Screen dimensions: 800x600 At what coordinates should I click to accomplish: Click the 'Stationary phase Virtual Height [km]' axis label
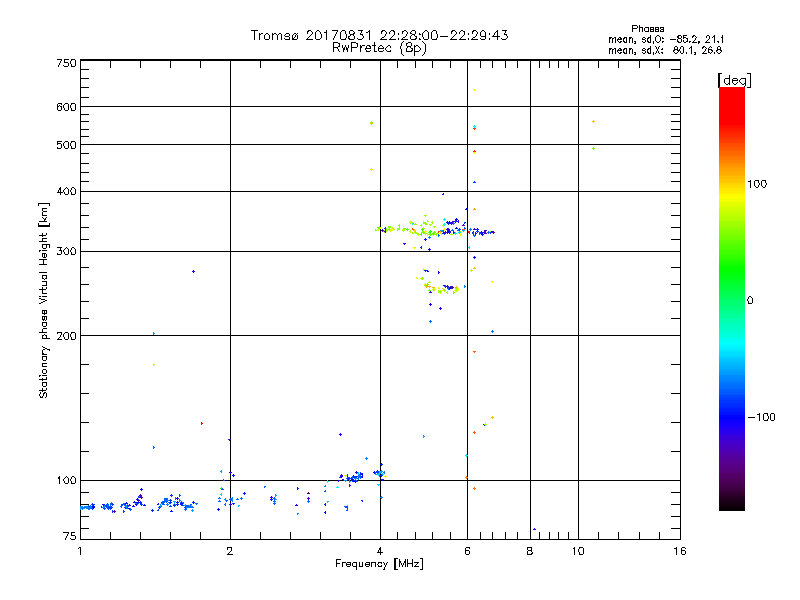coord(43,301)
